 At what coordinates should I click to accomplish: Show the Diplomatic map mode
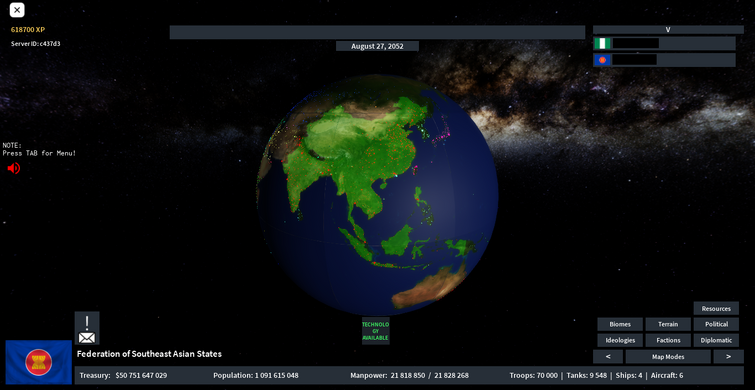pyautogui.click(x=716, y=340)
